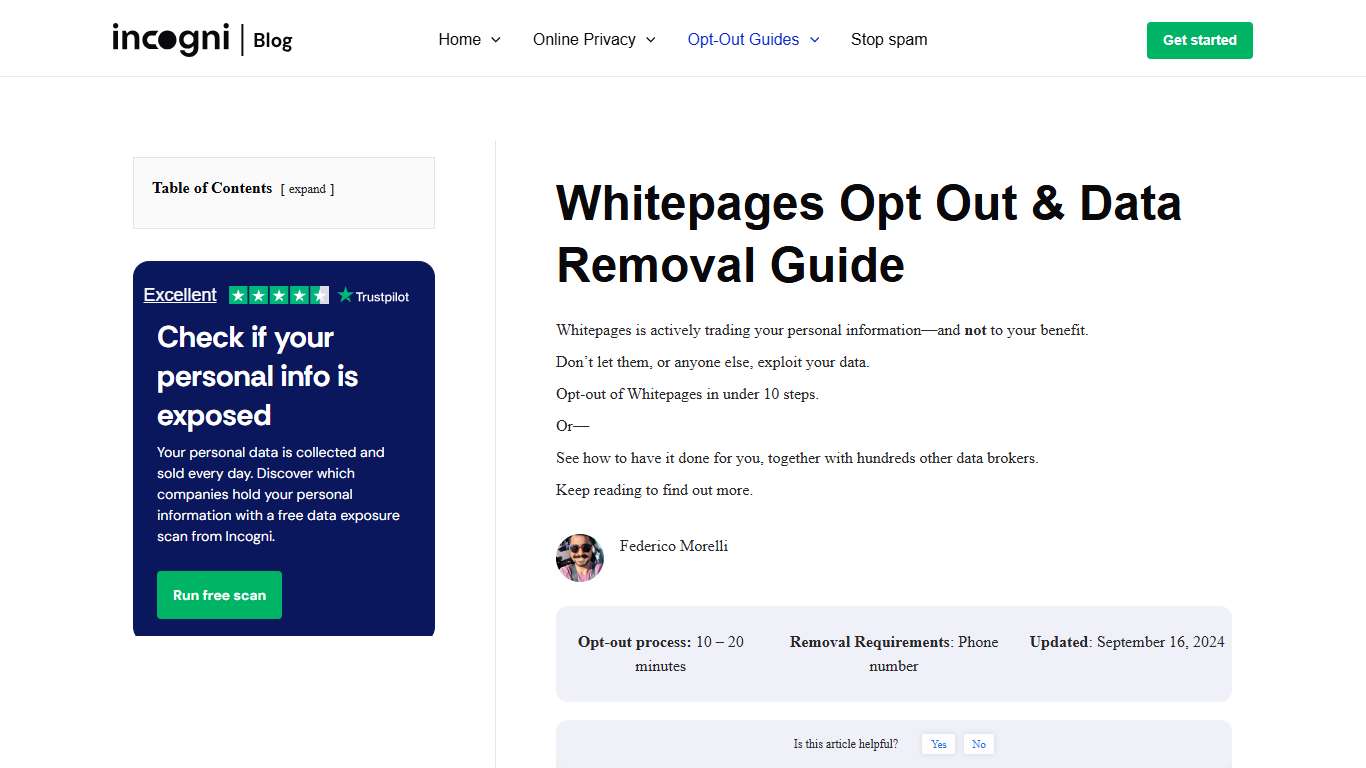Click the Excellent link above the stars
1366x768 pixels.
point(180,295)
